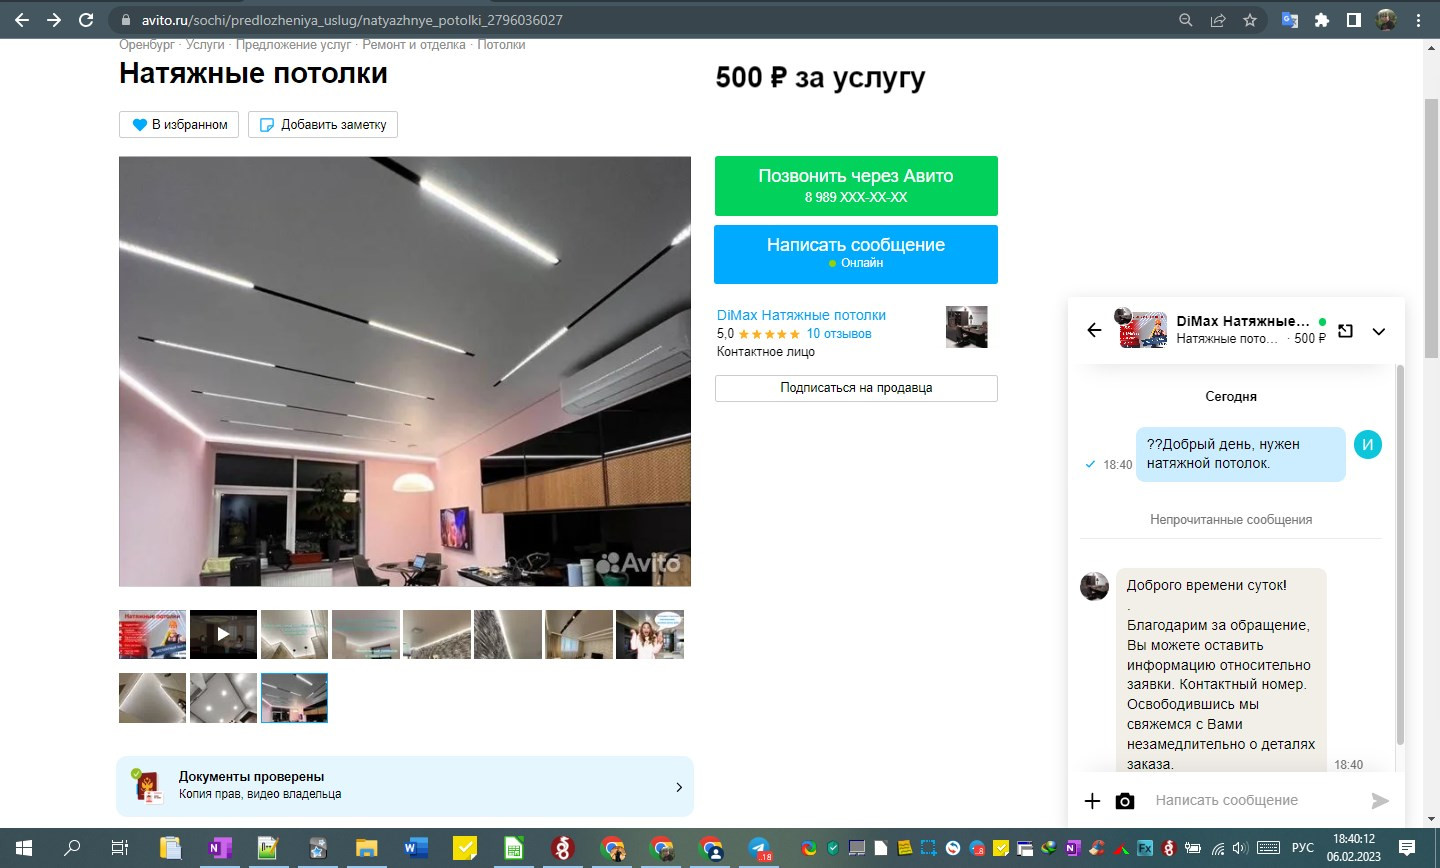The image size is (1440, 868).
Task: Click blue 'Написать сообщение' button
Action: (856, 254)
